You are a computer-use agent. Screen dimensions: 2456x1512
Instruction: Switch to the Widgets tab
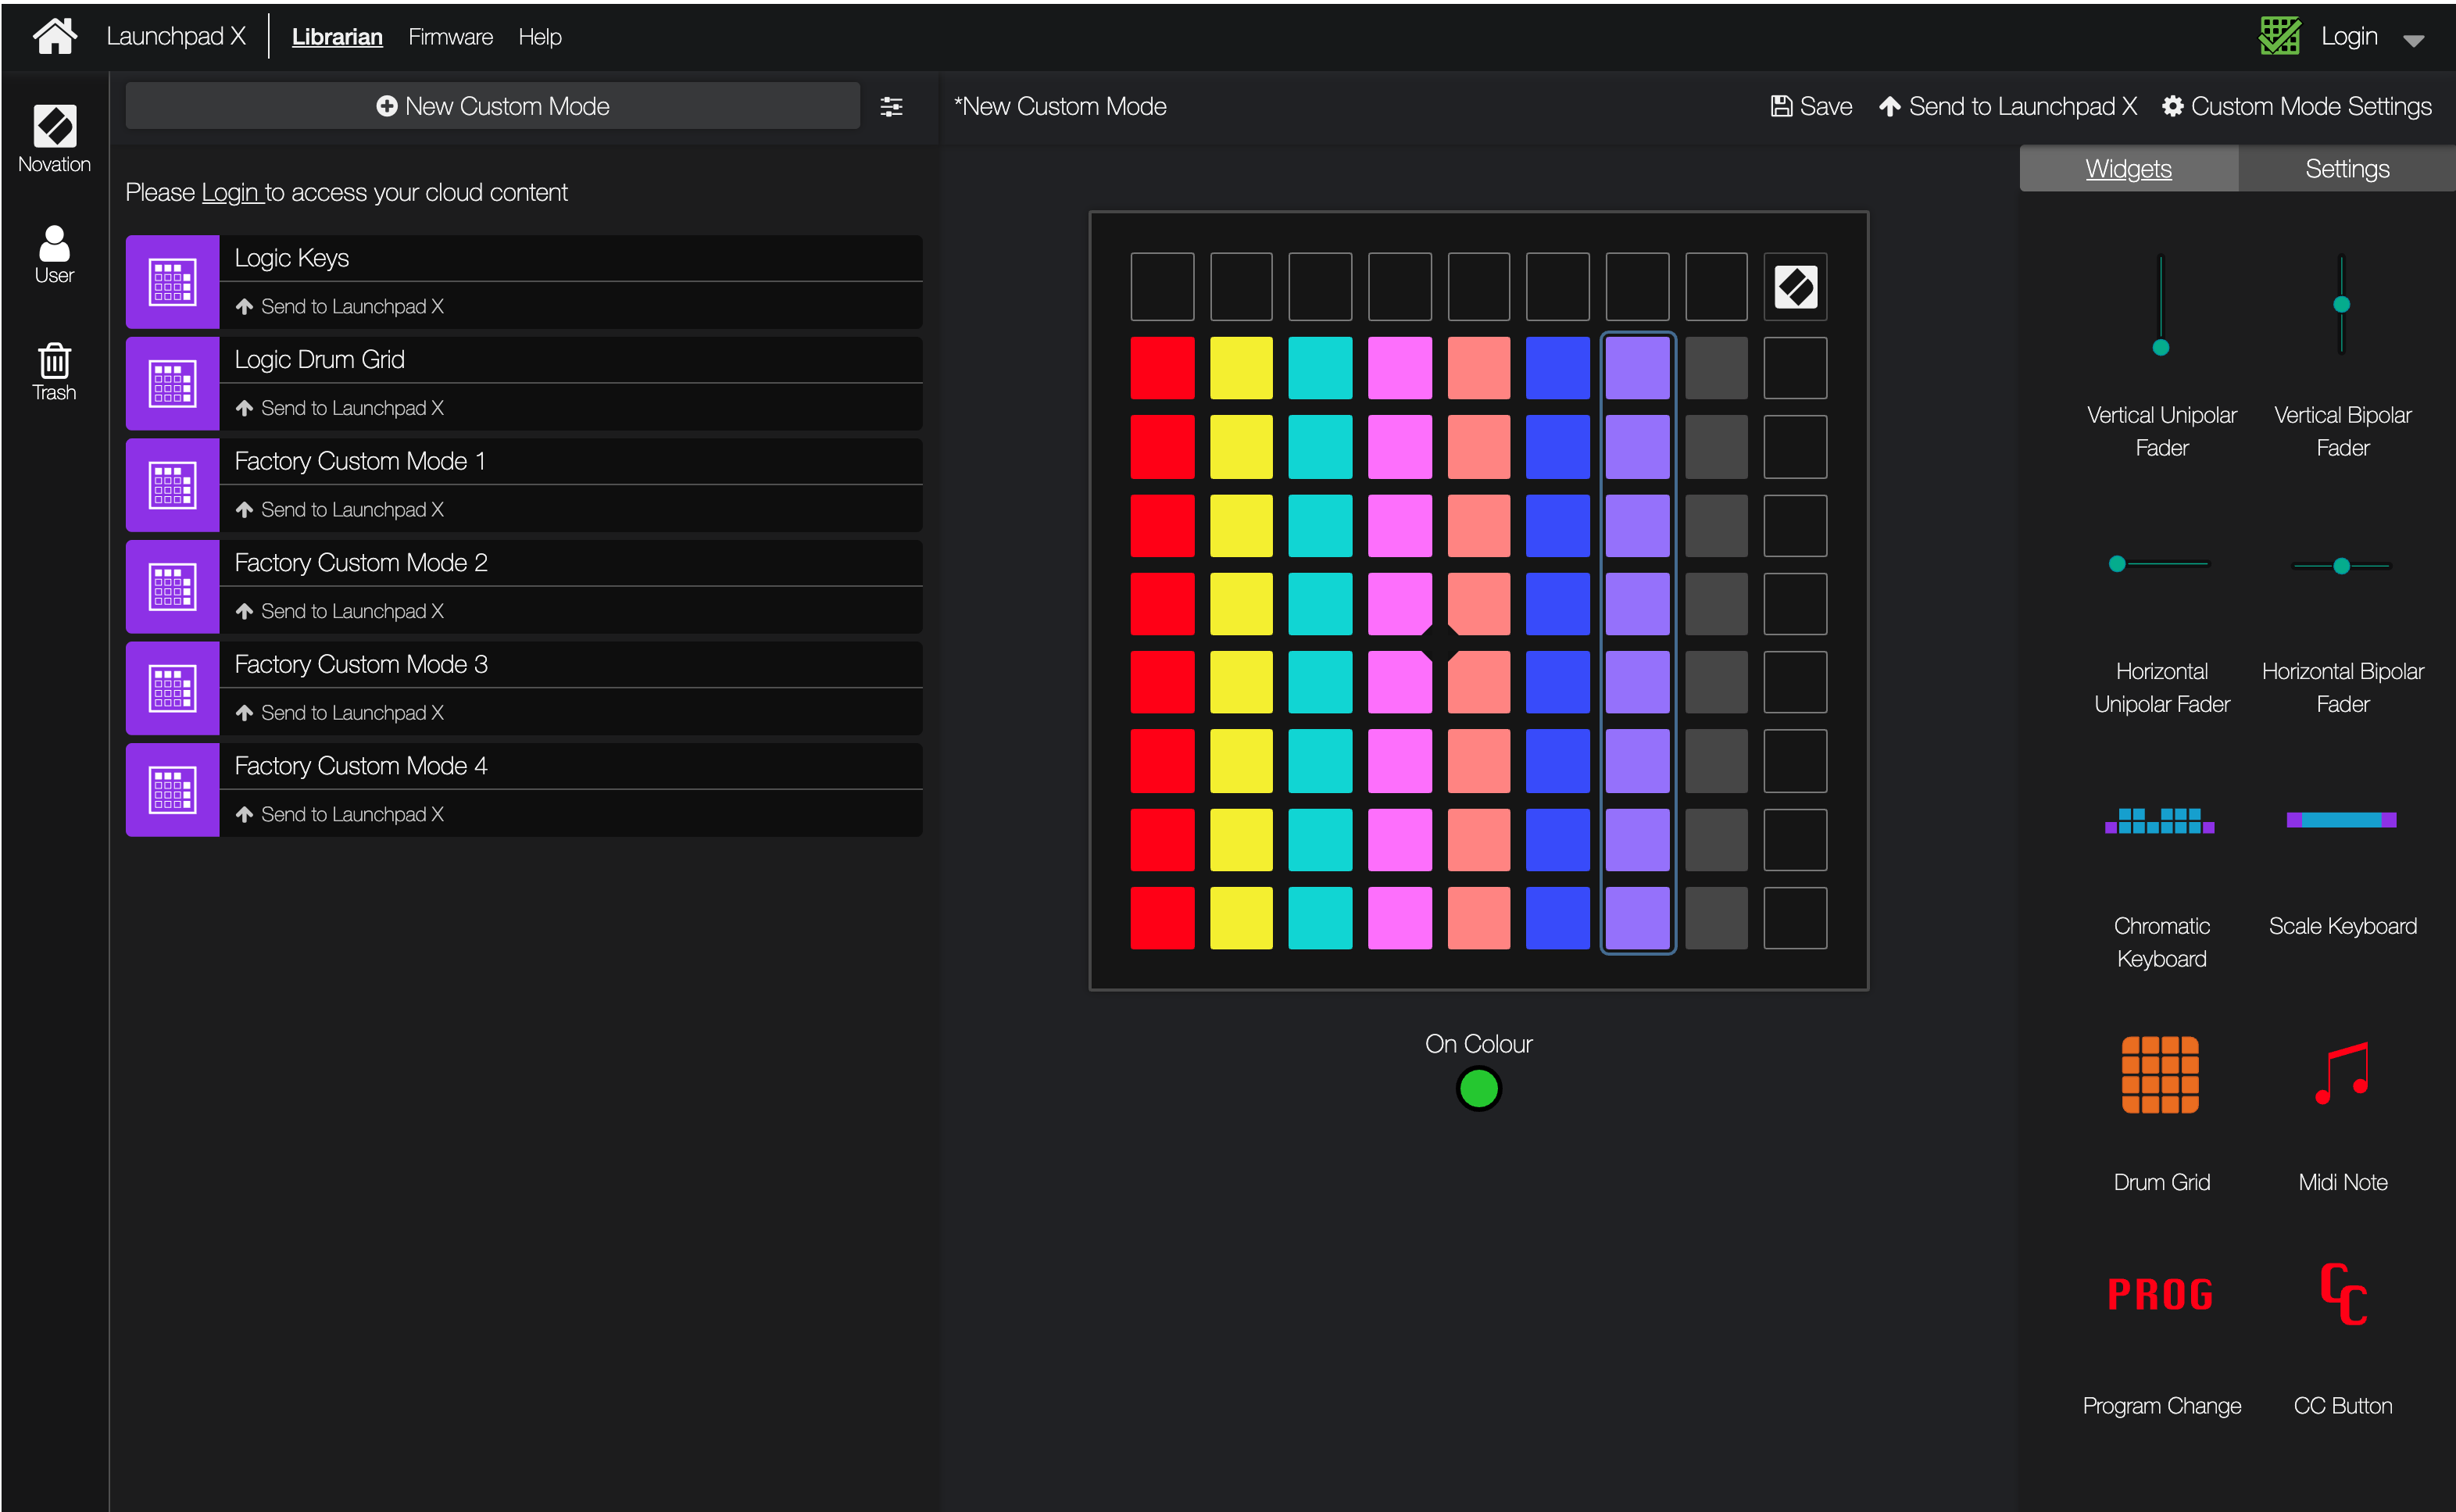point(2128,168)
